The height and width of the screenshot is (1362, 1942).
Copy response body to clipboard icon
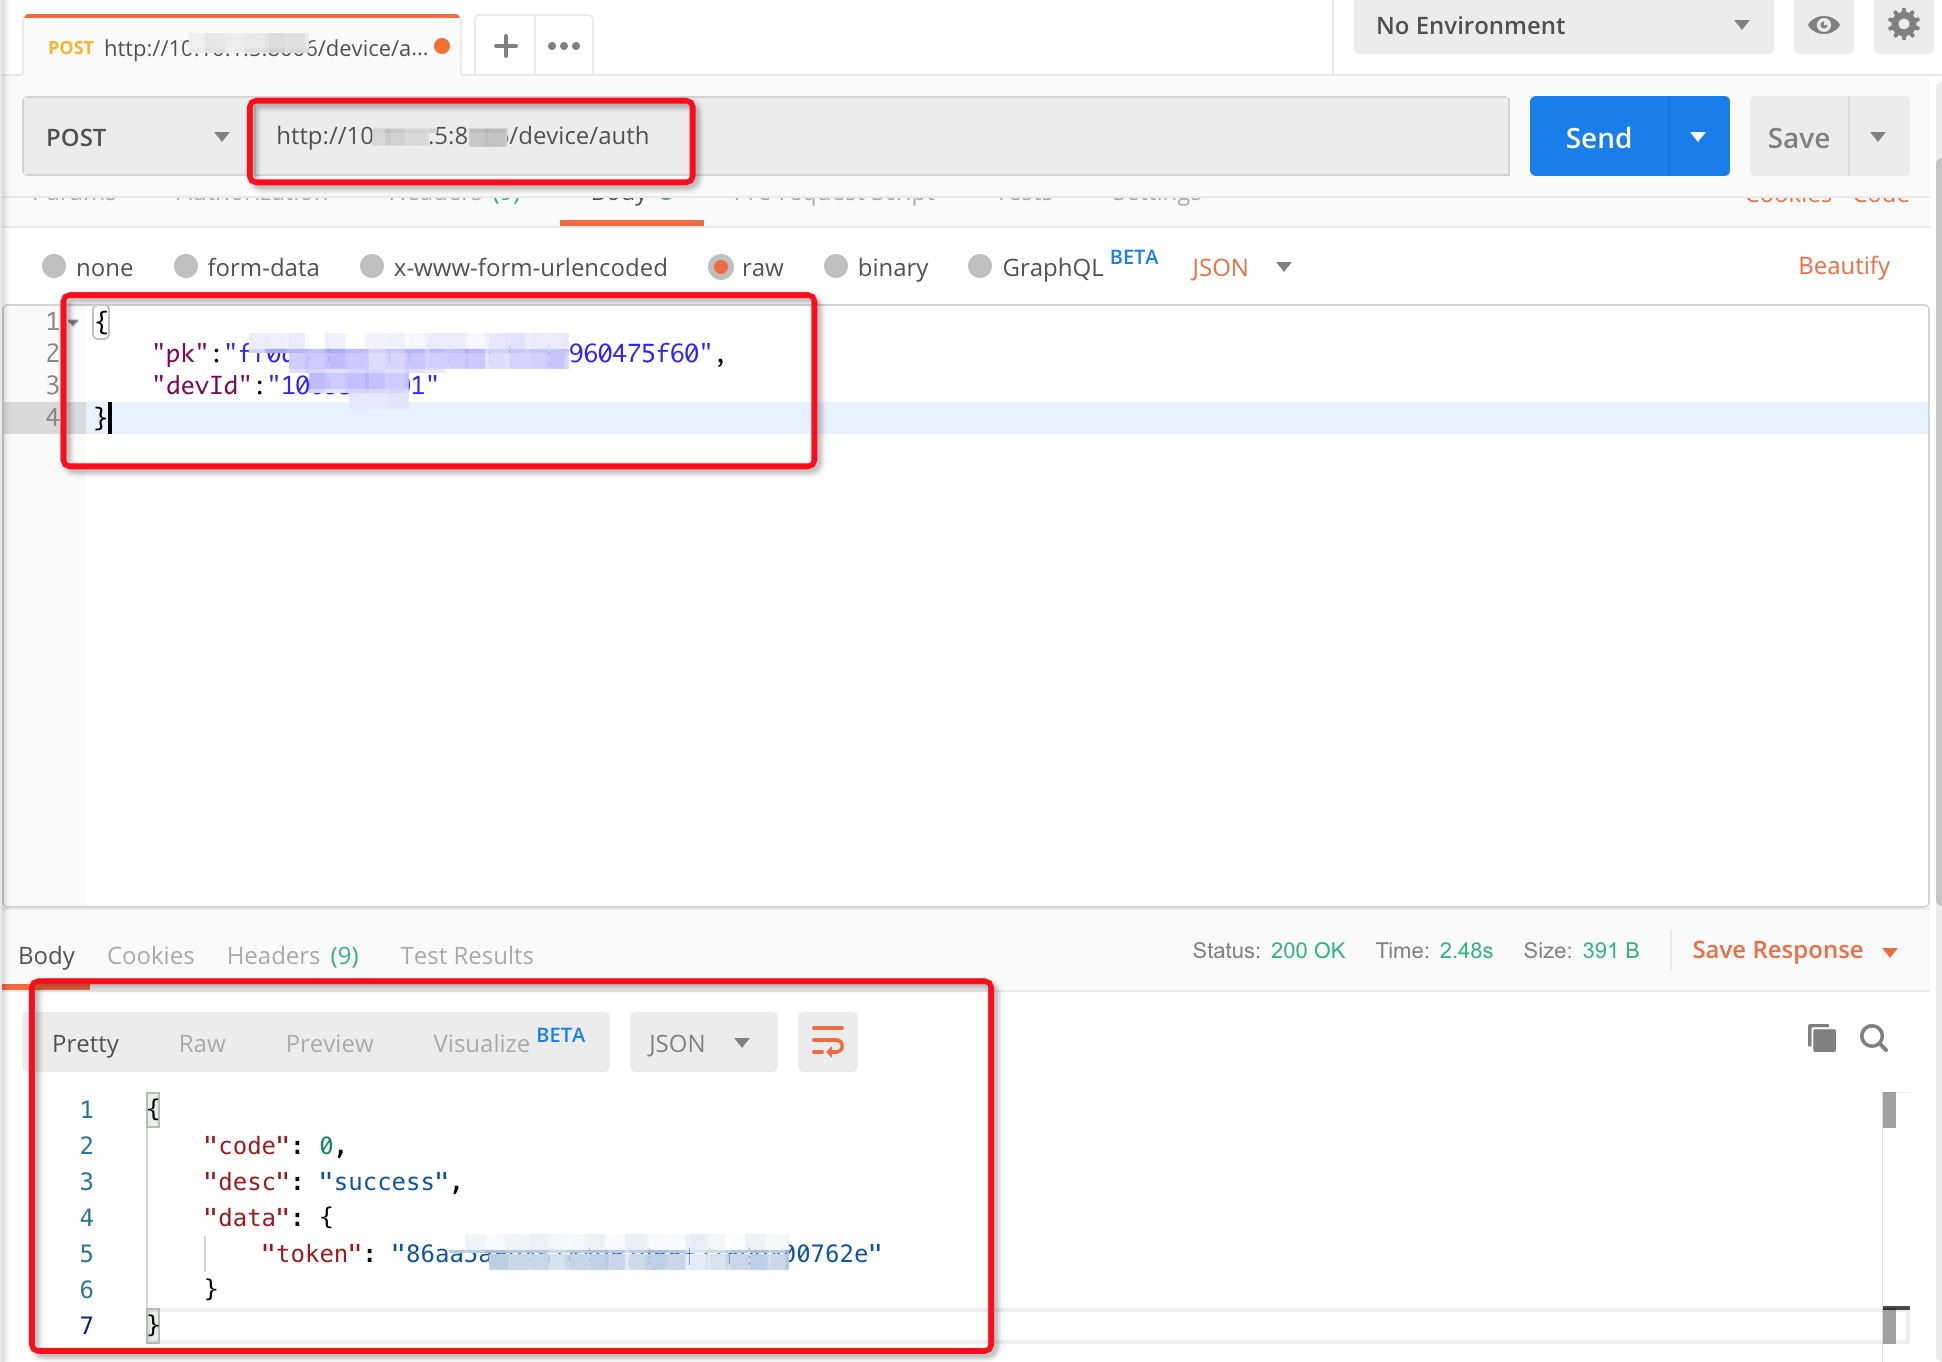(1821, 1039)
